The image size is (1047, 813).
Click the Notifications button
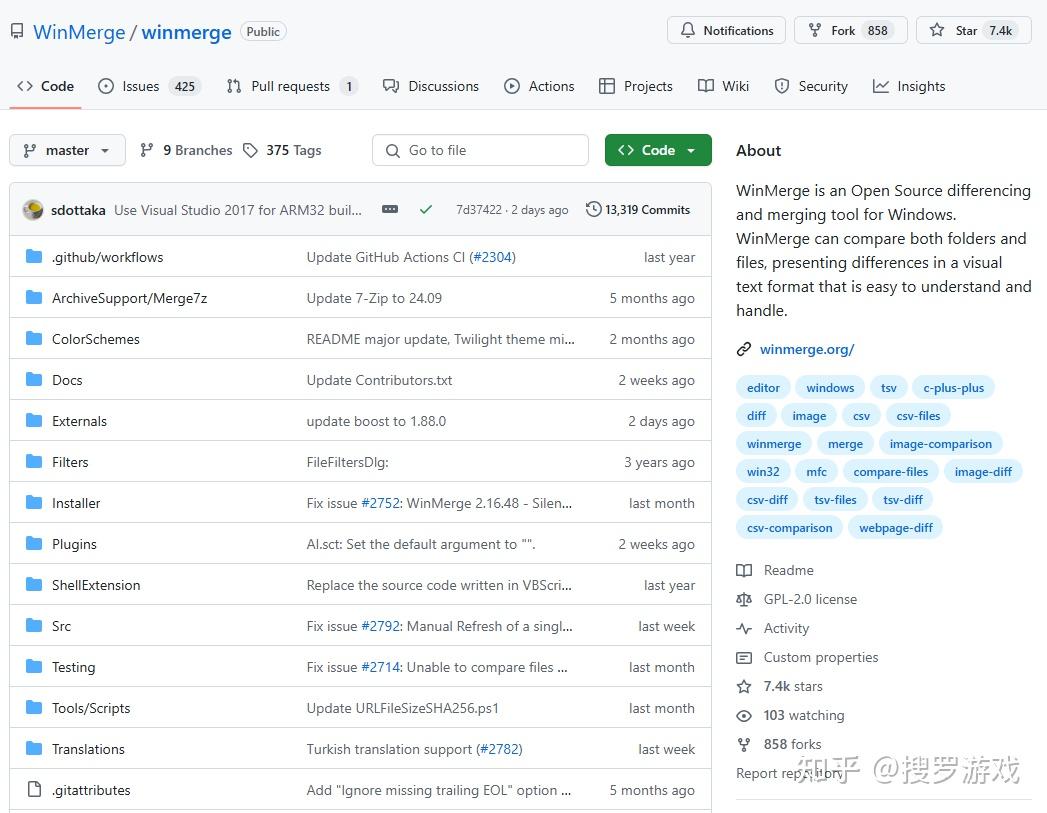[x=726, y=31]
